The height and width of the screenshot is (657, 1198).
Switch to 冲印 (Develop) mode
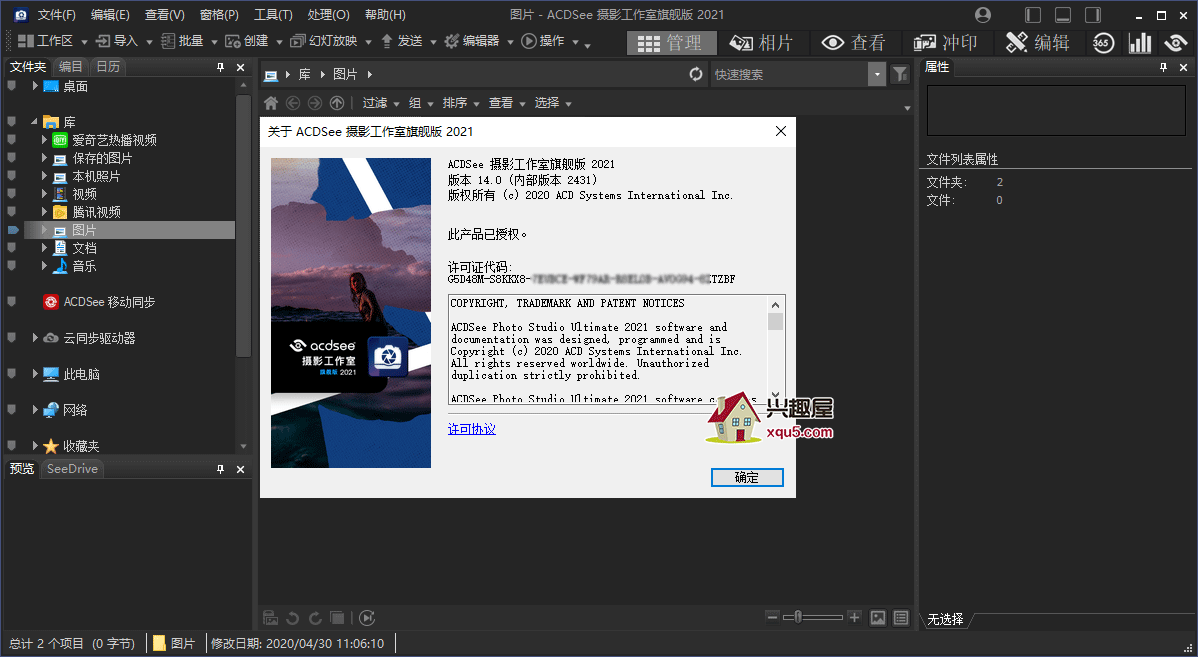(x=945, y=43)
